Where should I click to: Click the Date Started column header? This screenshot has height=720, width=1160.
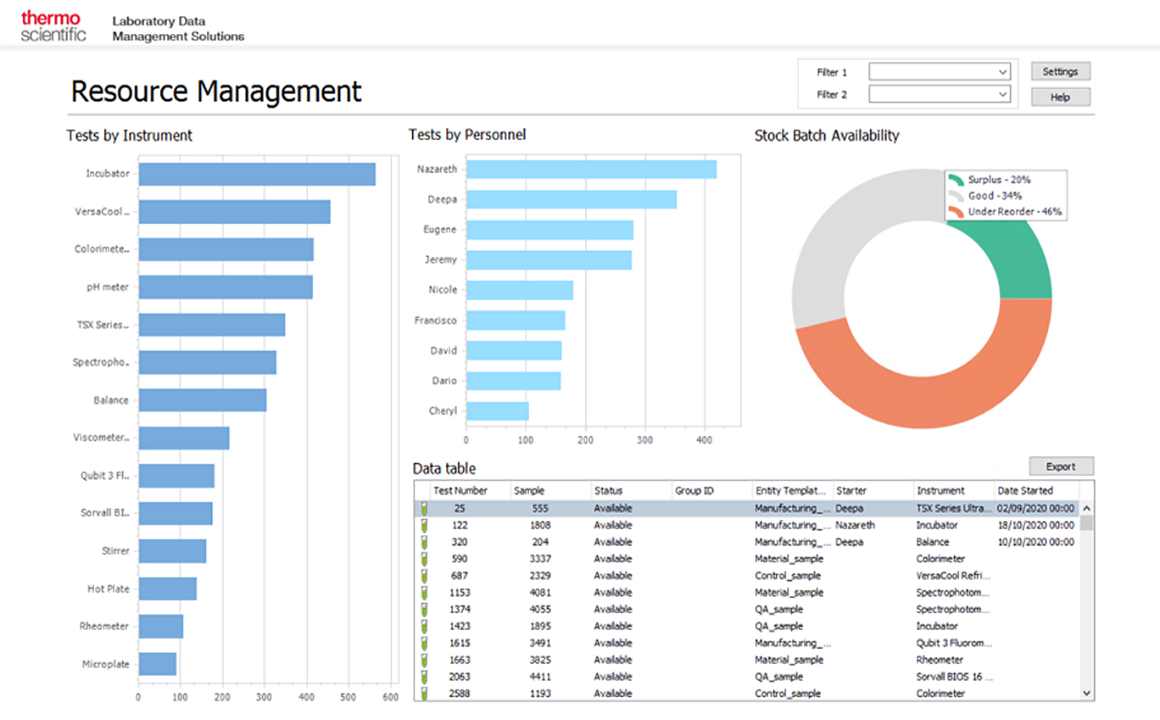pyautogui.click(x=1025, y=491)
